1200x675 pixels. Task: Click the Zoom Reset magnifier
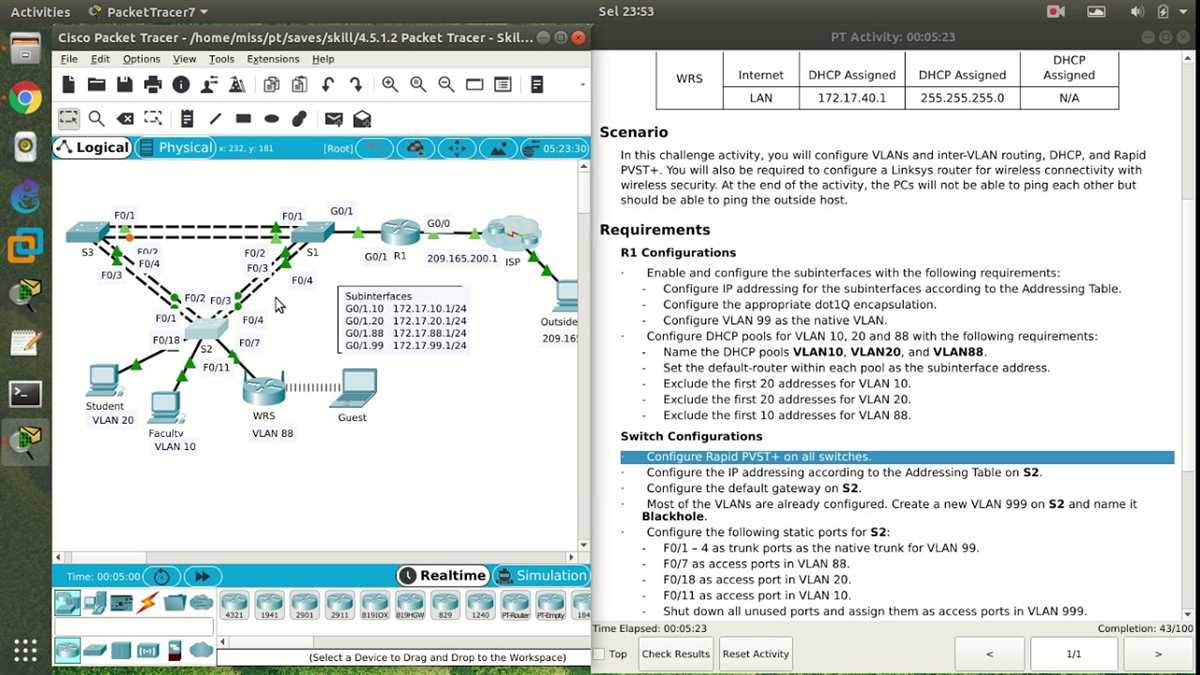coord(418,85)
